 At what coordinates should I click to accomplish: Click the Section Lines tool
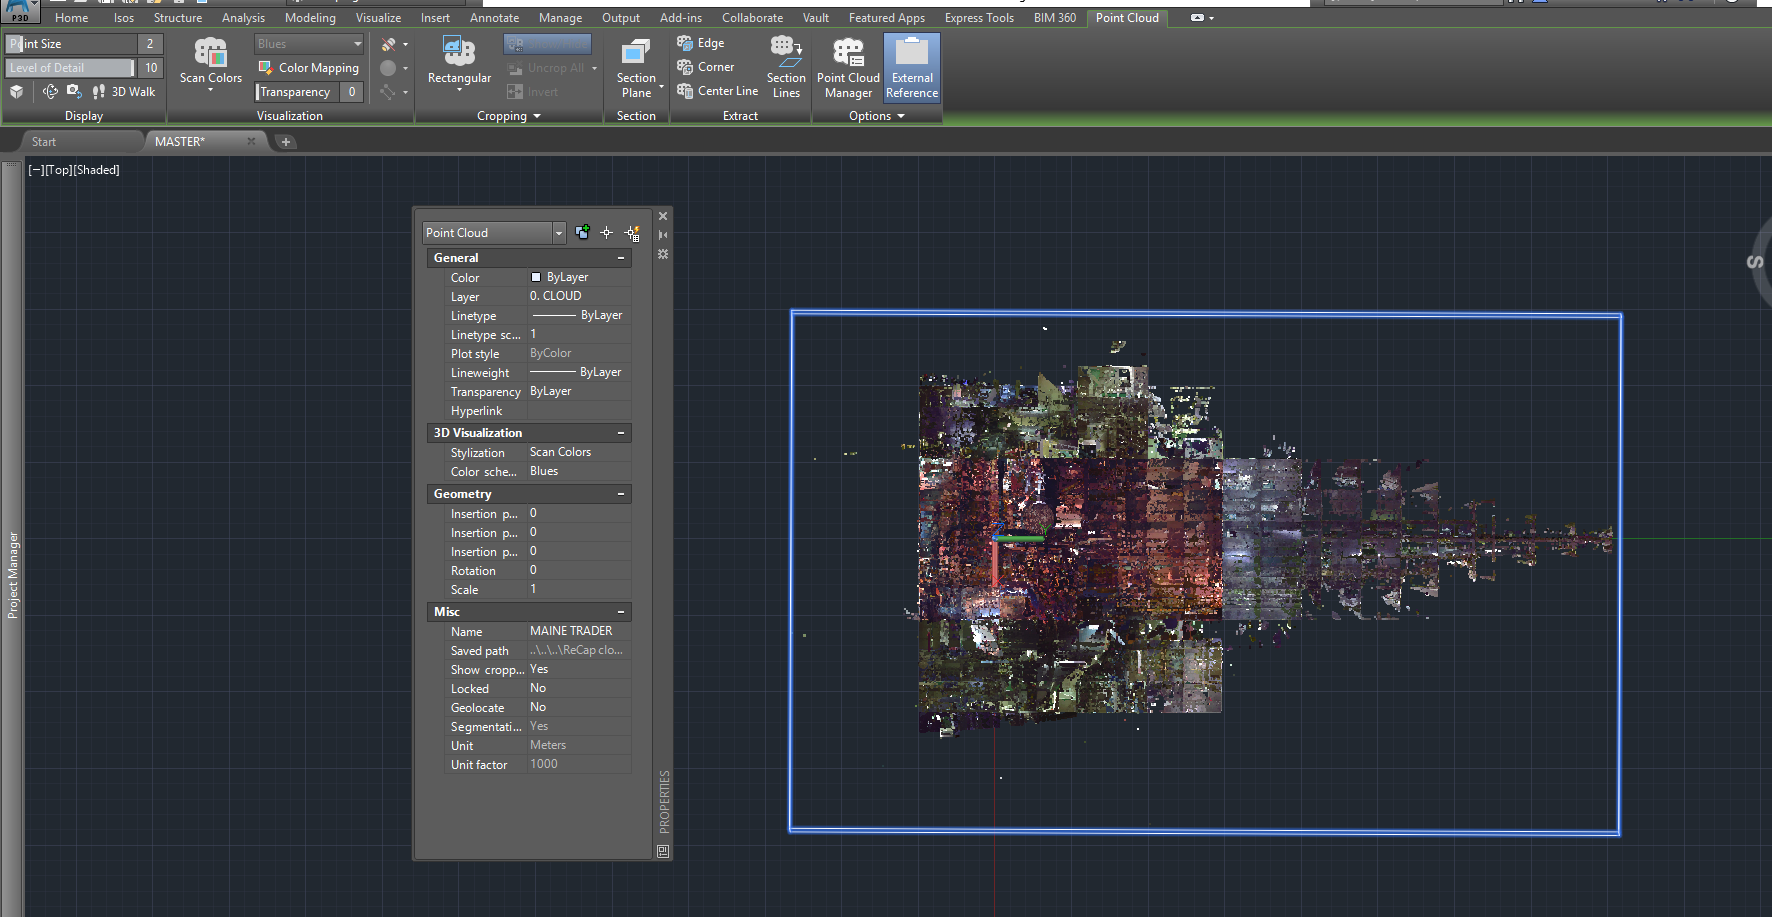[x=786, y=67]
